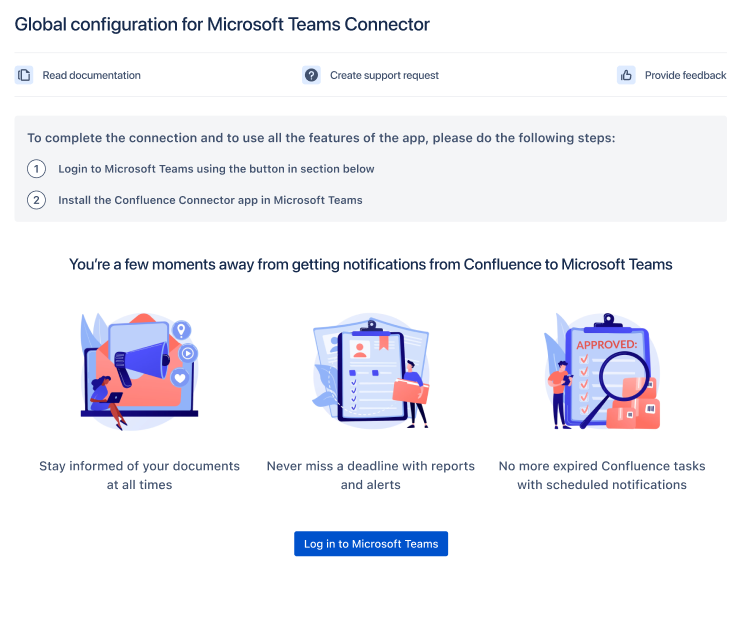Click the 'You're a few moments away' headline
Viewport: 741px width, 617px height.
[x=370, y=264]
